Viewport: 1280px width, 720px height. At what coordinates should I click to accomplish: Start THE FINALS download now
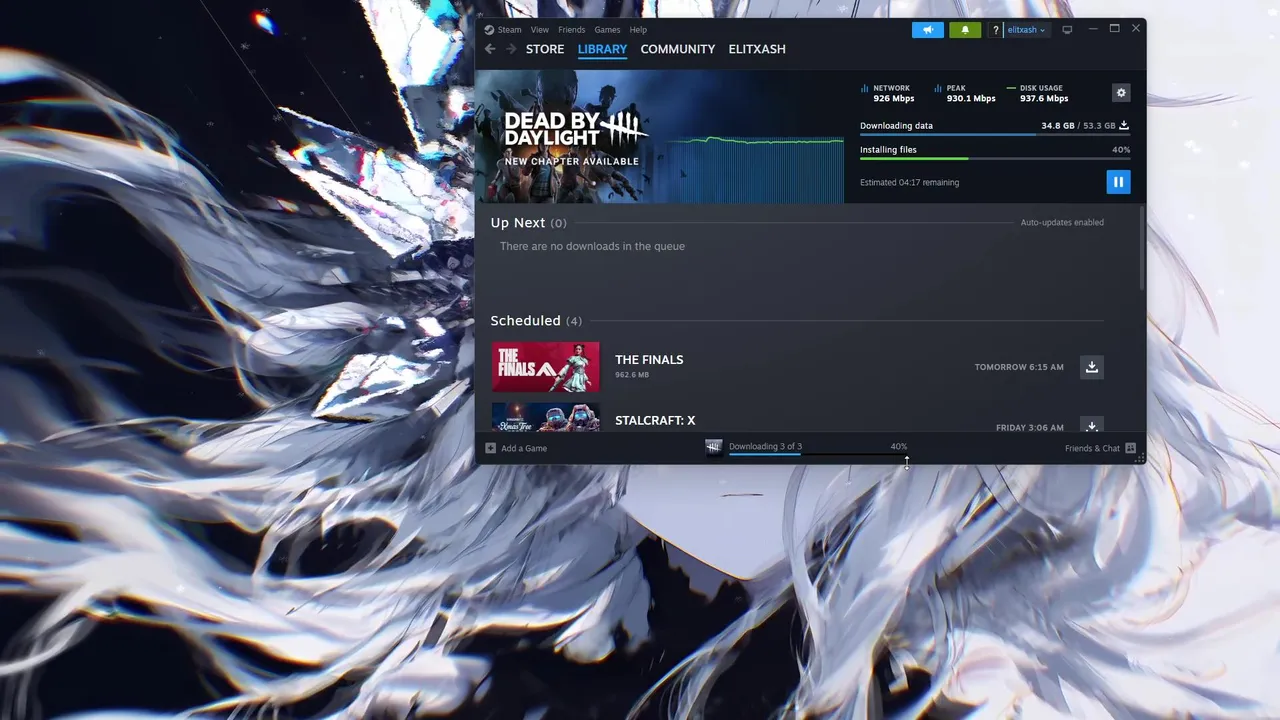coord(1092,367)
